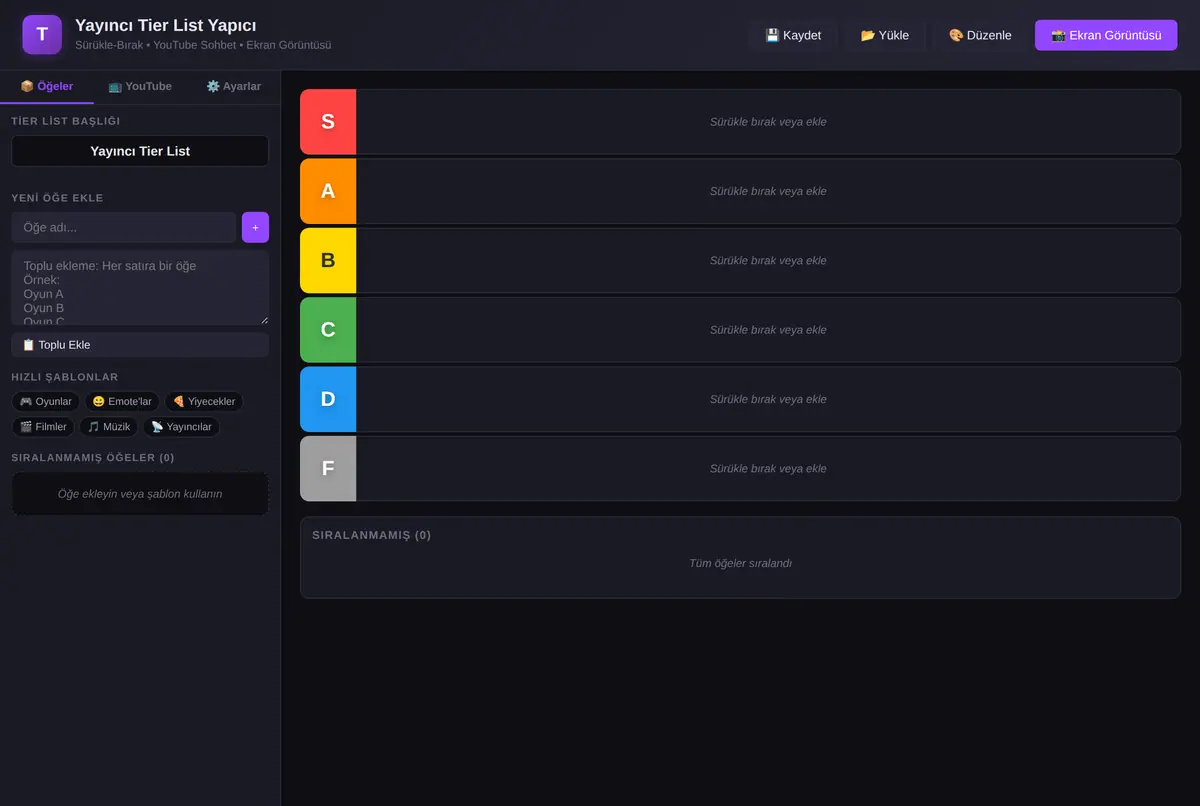Click the A tier drop area
The height and width of the screenshot is (806, 1200).
click(x=768, y=191)
